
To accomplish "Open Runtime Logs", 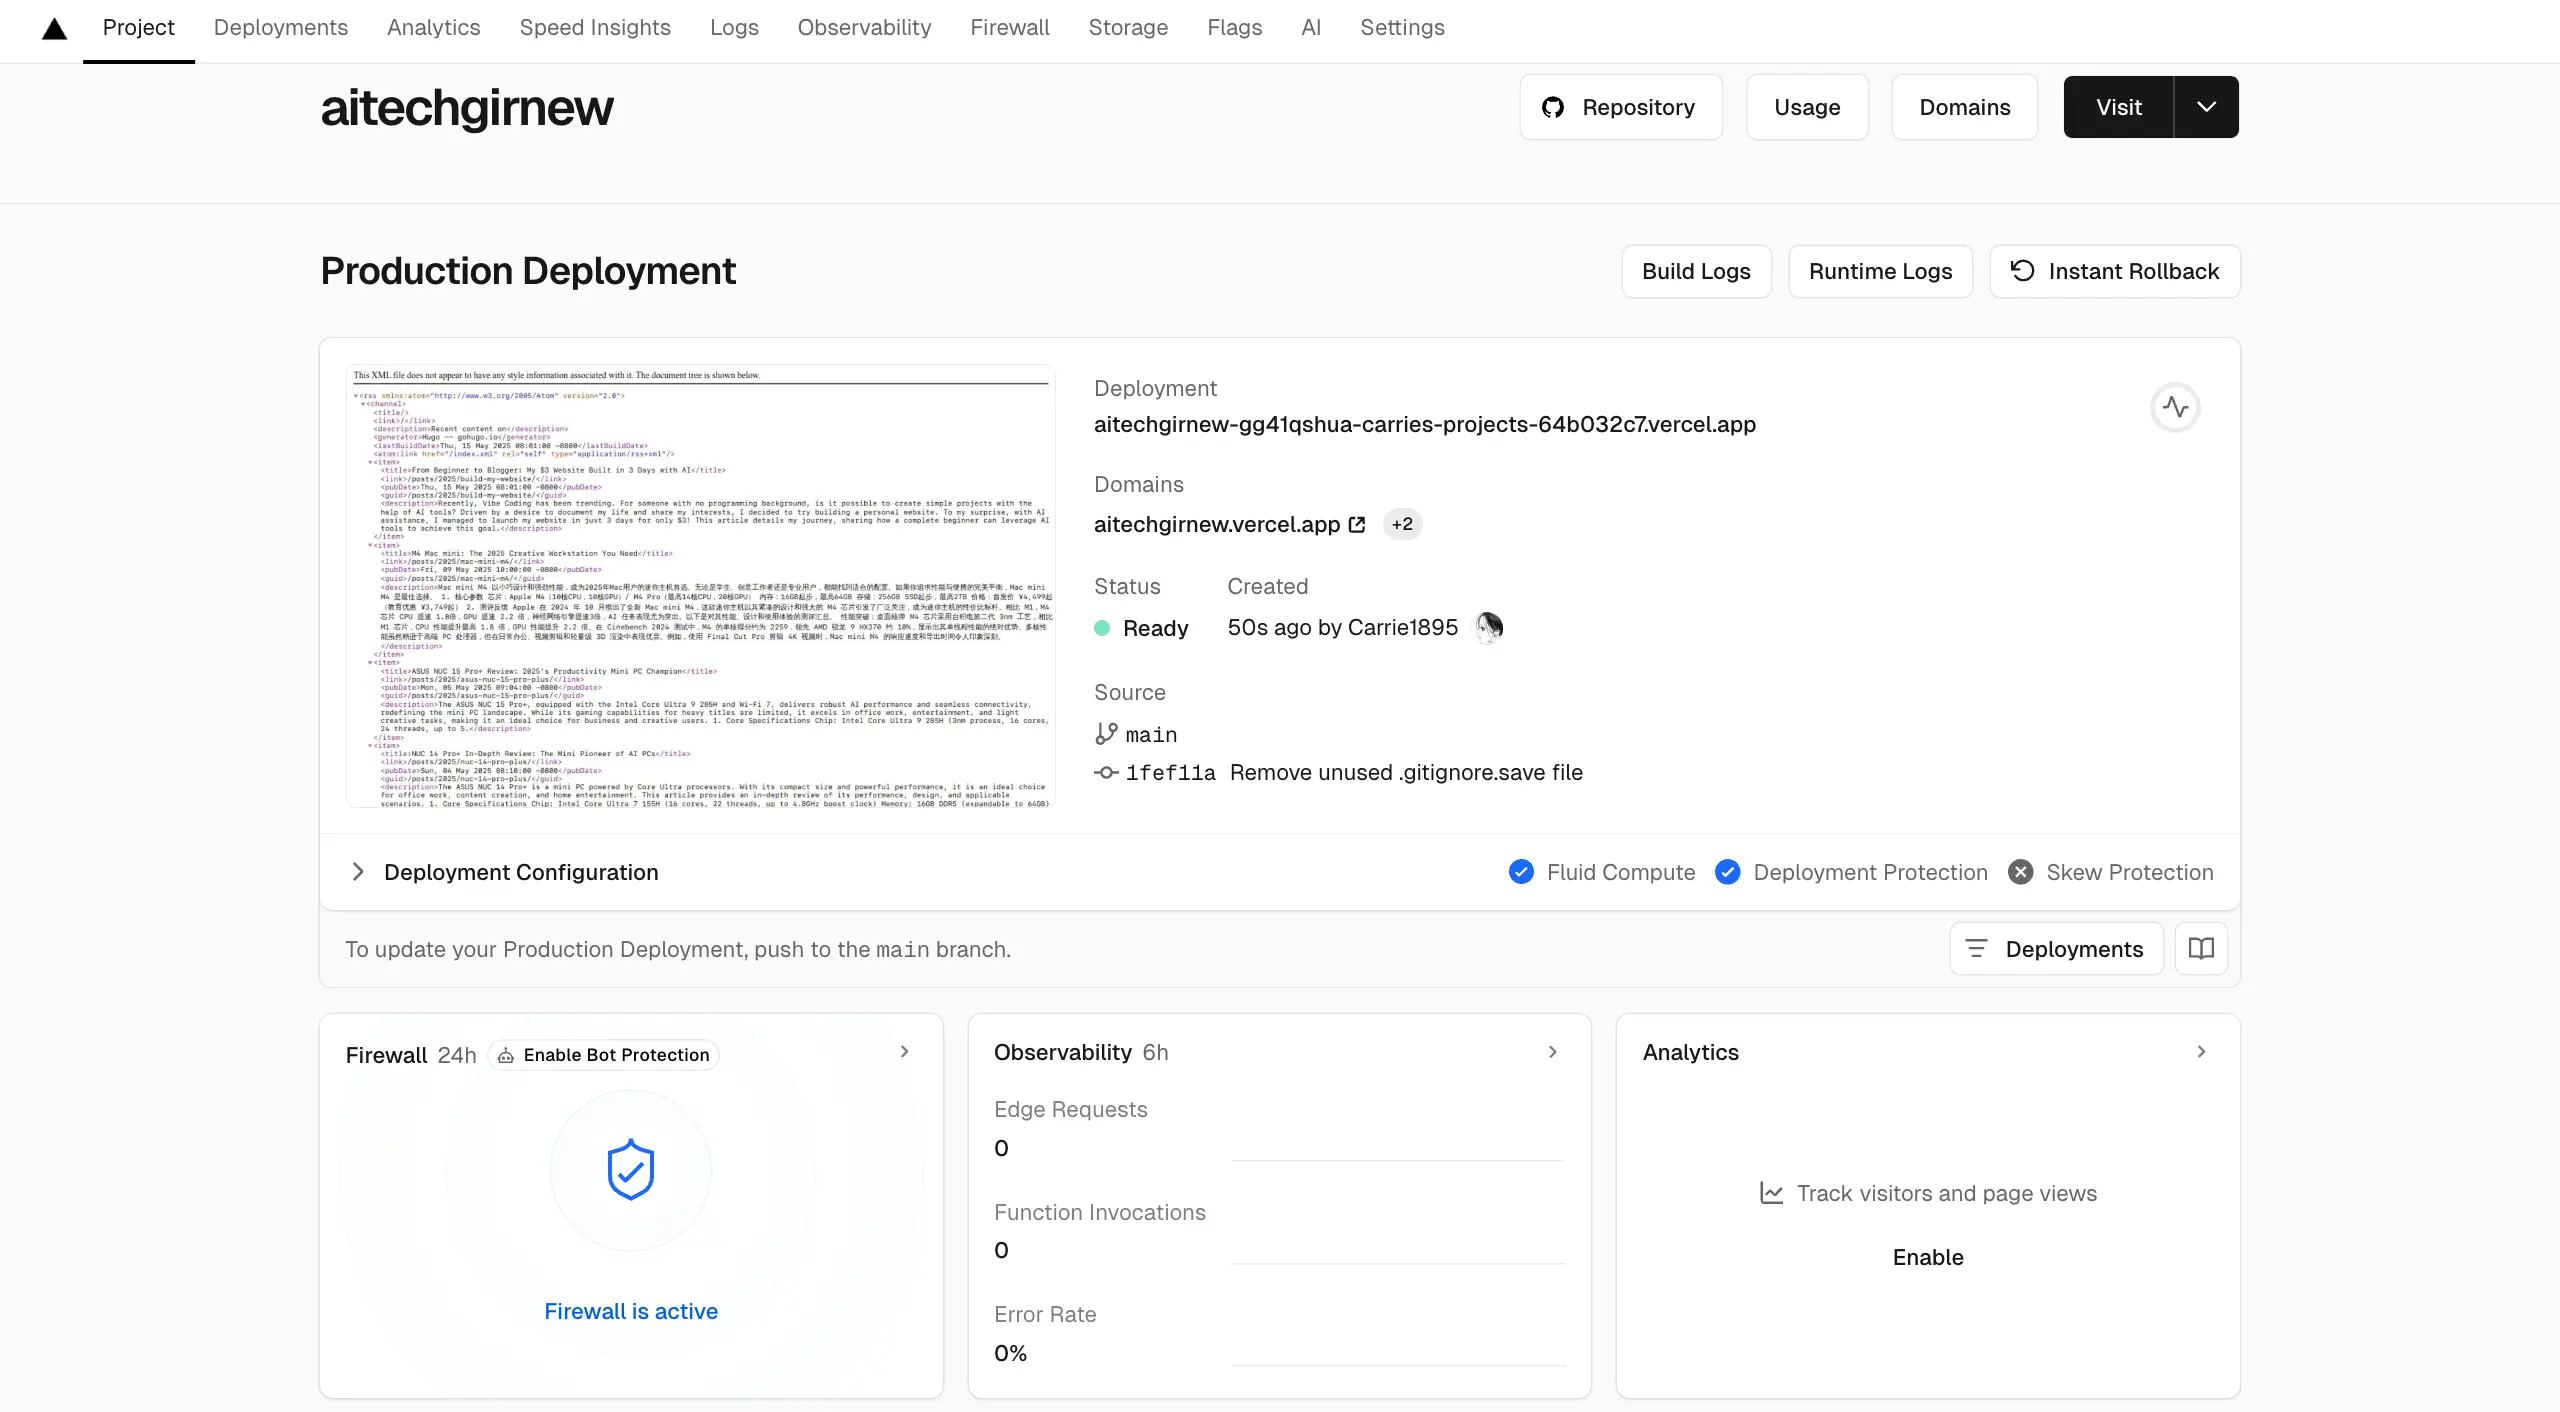I will tap(1880, 271).
